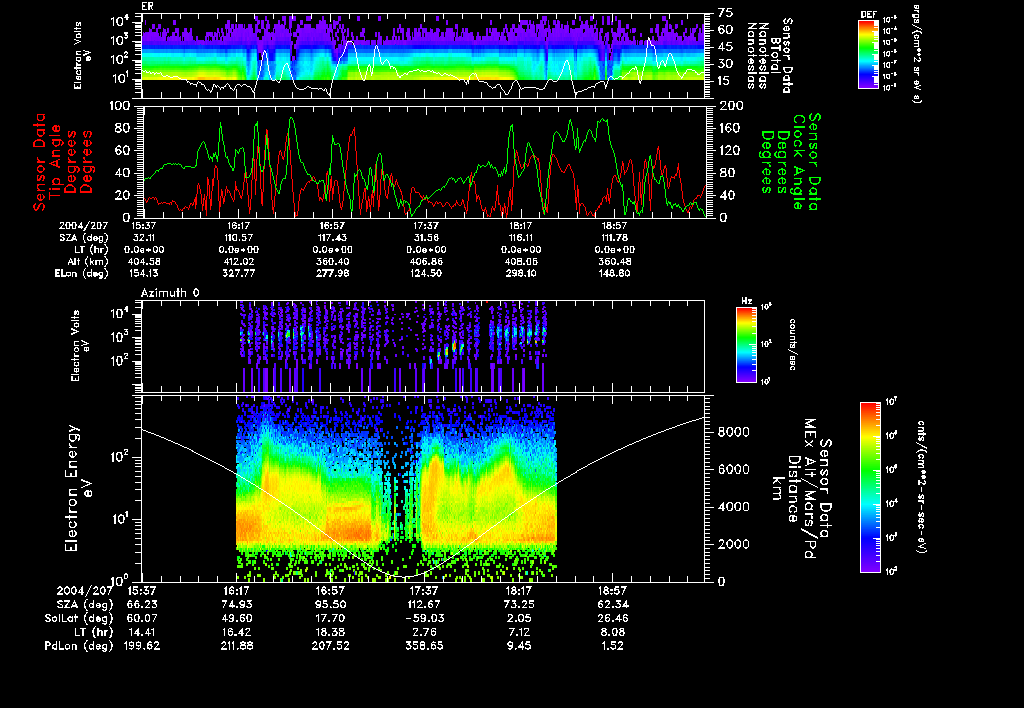Click Alt value 412.02
1024x708 pixels.
click(238, 262)
